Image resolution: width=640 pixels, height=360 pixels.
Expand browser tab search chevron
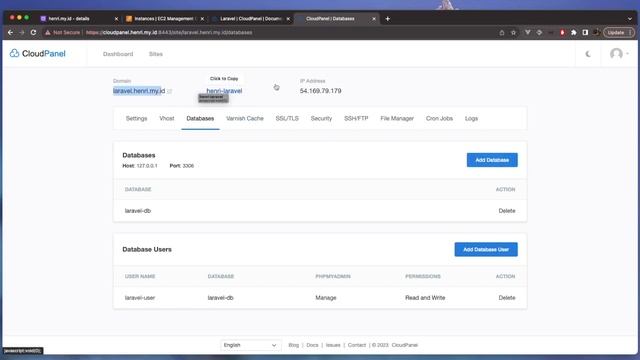pyautogui.click(x=630, y=19)
